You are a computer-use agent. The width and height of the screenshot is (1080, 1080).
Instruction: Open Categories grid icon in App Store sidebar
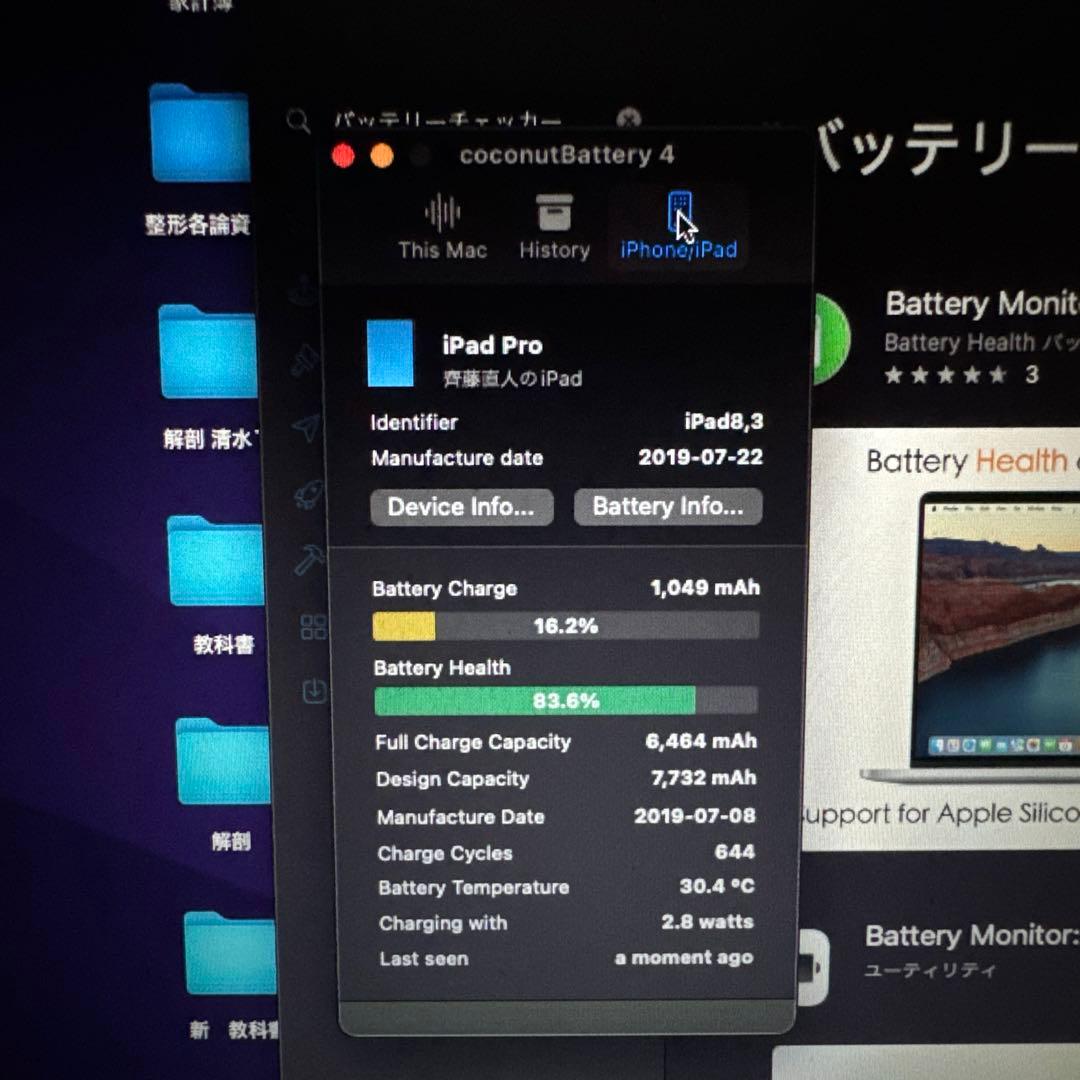click(311, 626)
